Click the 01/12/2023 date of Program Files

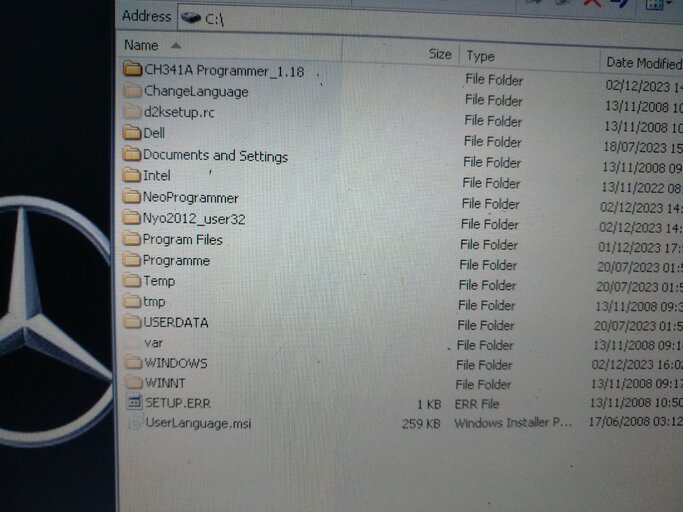pyautogui.click(x=639, y=248)
